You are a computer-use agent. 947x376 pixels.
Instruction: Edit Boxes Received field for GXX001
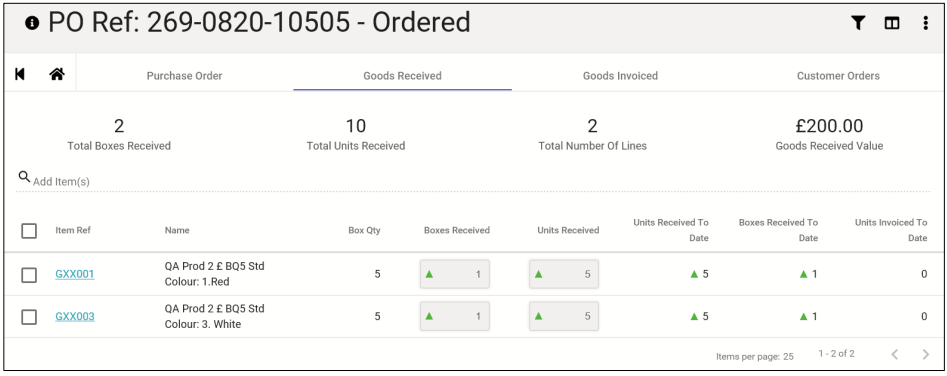pos(455,274)
